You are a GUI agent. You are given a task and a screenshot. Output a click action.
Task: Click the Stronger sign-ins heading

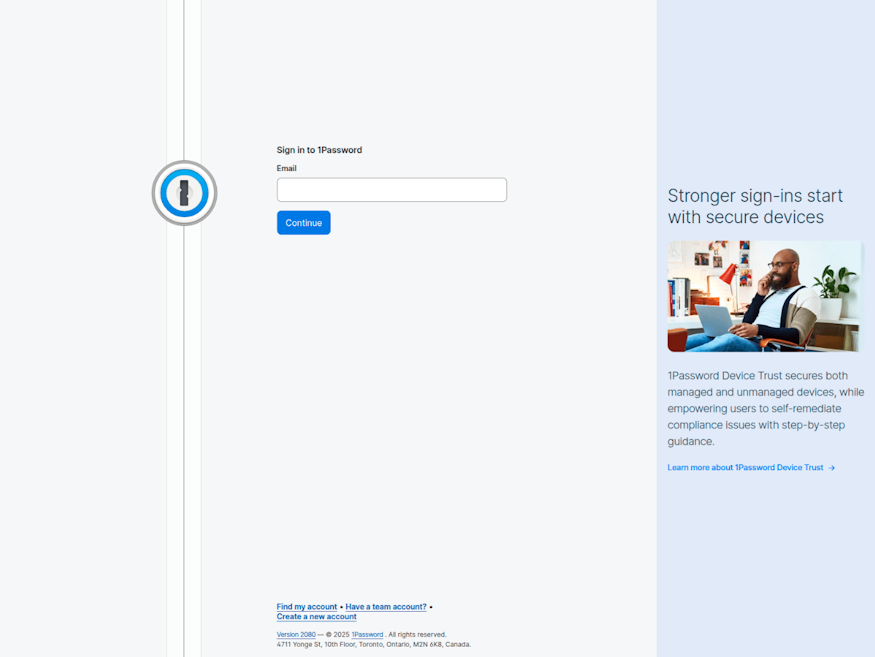pyautogui.click(x=755, y=206)
